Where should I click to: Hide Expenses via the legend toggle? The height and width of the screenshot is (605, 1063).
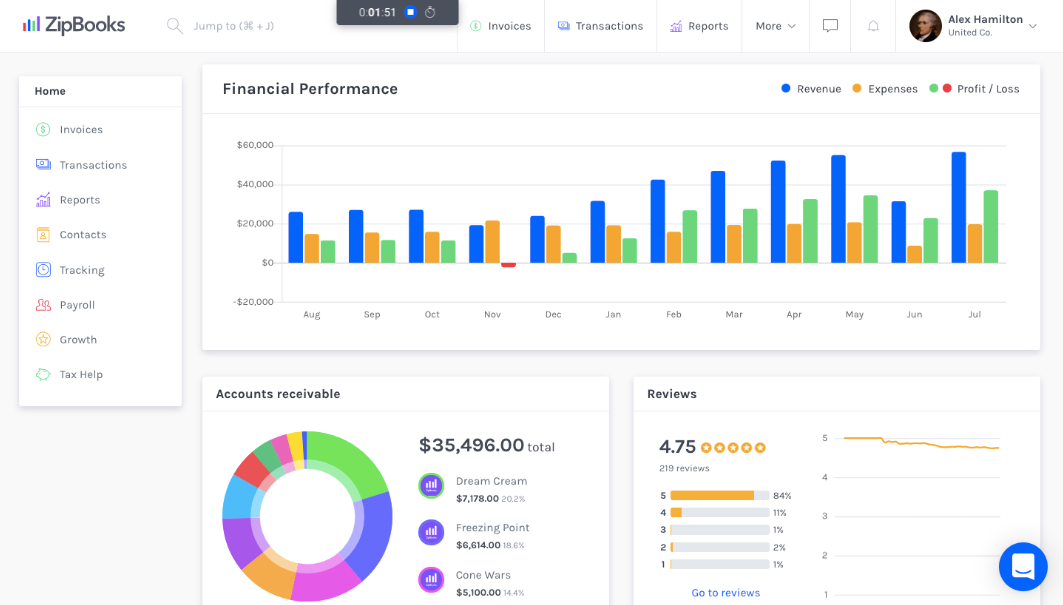coord(884,88)
